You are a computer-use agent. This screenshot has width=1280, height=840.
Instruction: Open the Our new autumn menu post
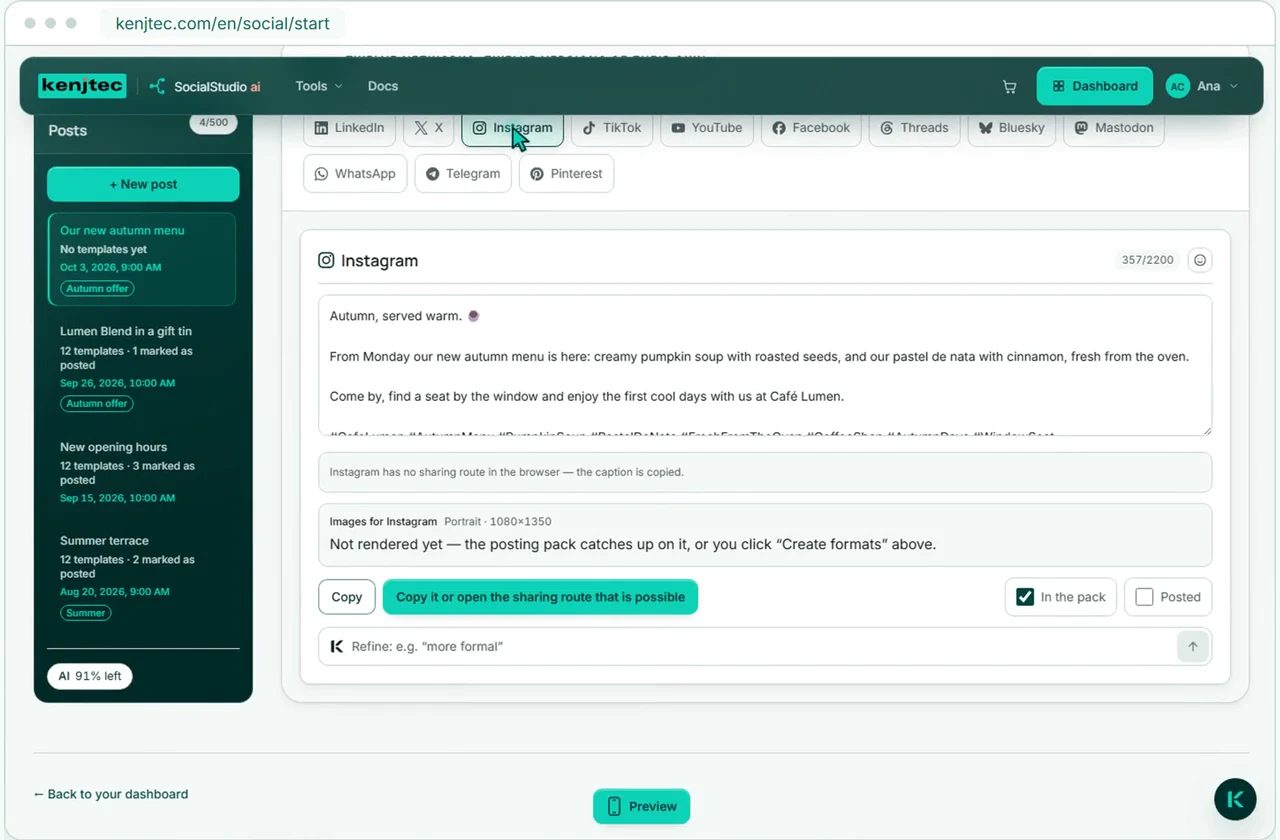tap(142, 259)
